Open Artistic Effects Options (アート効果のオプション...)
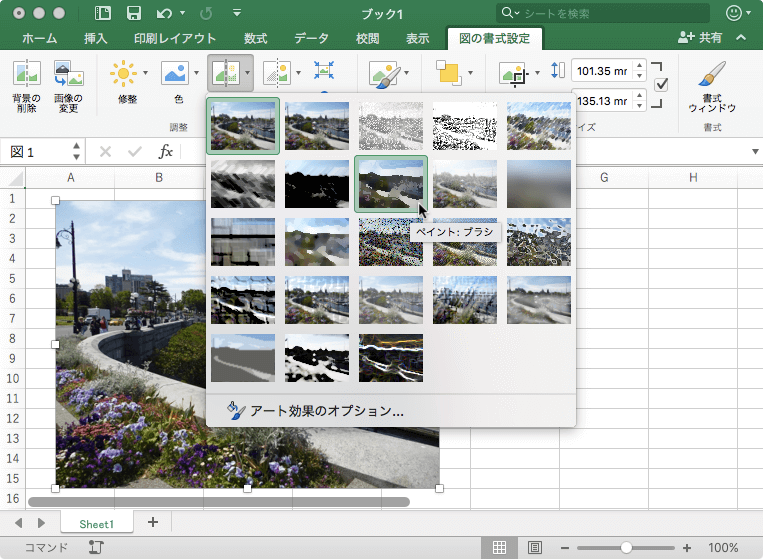Image resolution: width=763 pixels, height=559 pixels. click(x=315, y=411)
